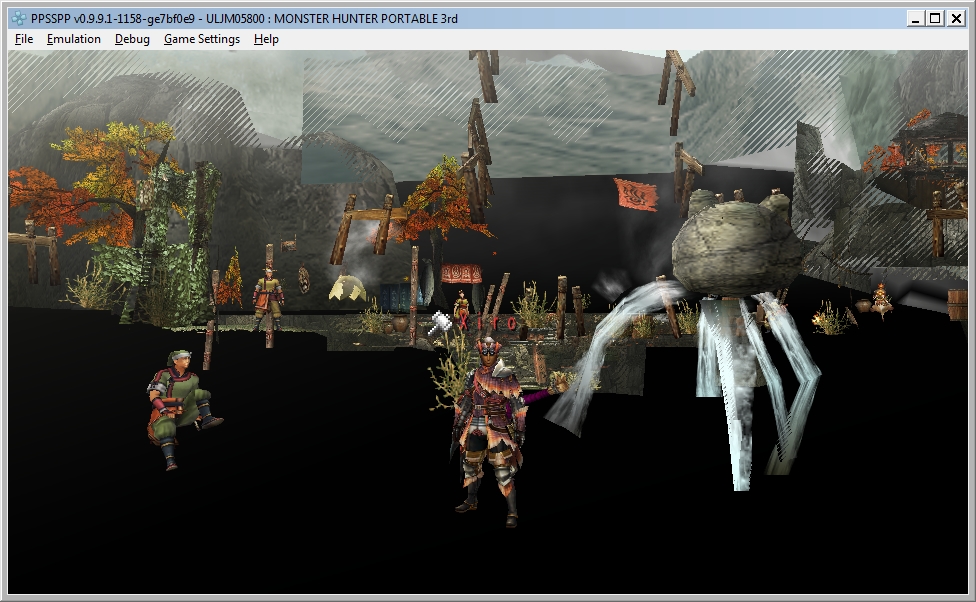Click the window title bar text
Viewport: 976px width, 602px height.
point(244,18)
